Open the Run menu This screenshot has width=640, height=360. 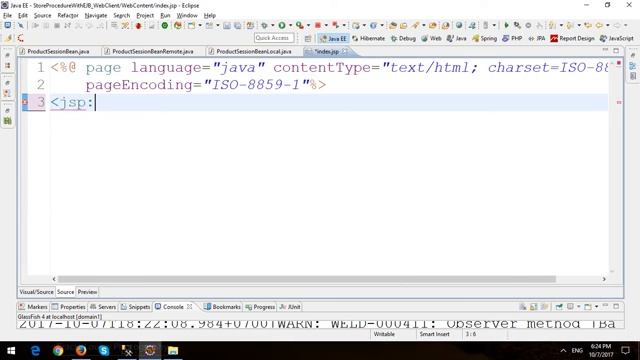(165, 15)
